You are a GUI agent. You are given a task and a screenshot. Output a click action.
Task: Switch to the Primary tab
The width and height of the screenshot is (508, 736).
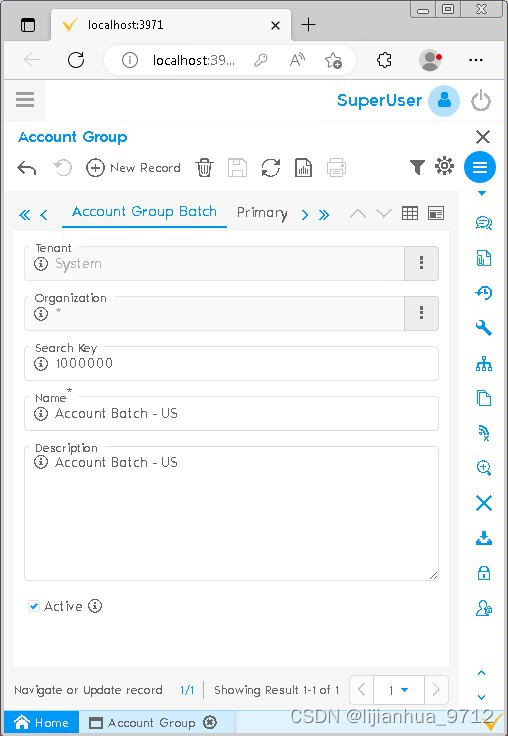(x=262, y=213)
